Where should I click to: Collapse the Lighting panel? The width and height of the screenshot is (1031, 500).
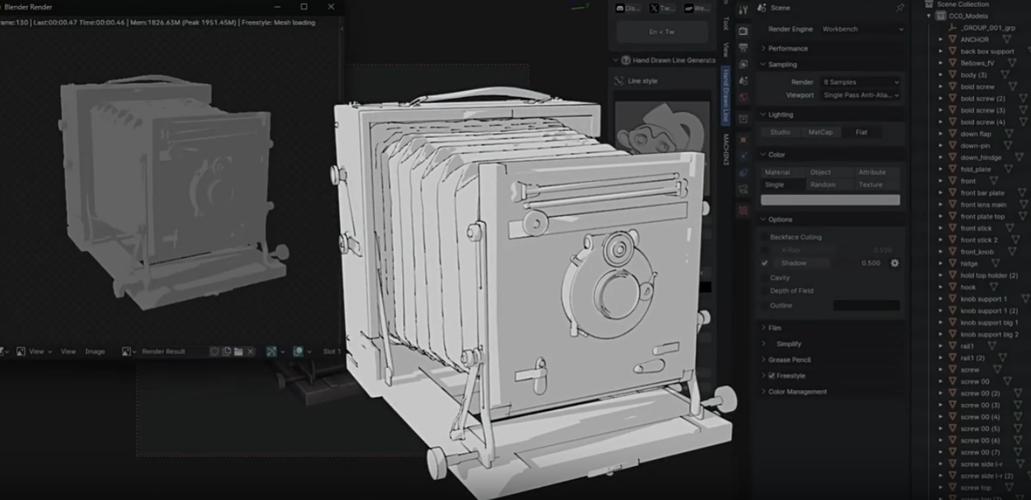(780, 114)
